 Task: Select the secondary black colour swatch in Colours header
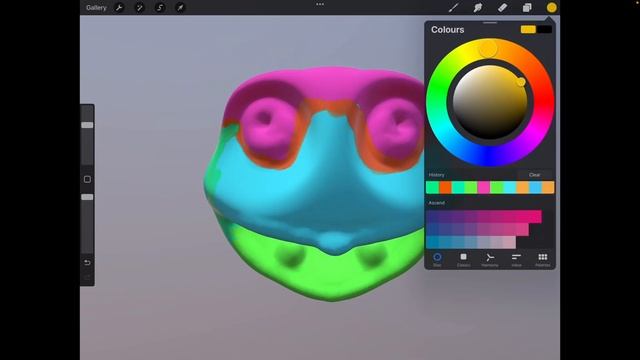544,29
